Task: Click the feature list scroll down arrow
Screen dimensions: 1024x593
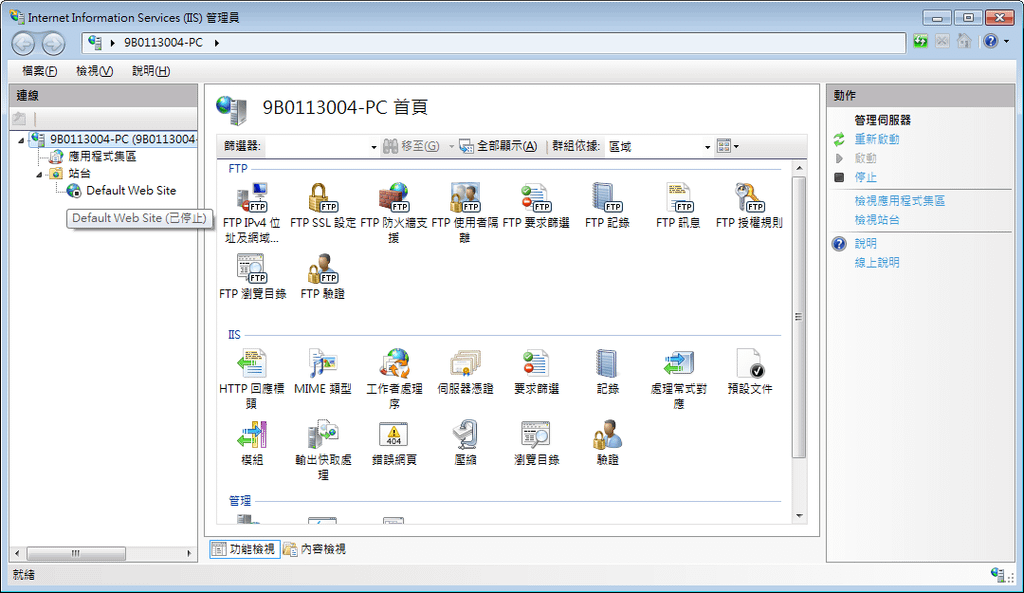Action: (x=799, y=516)
